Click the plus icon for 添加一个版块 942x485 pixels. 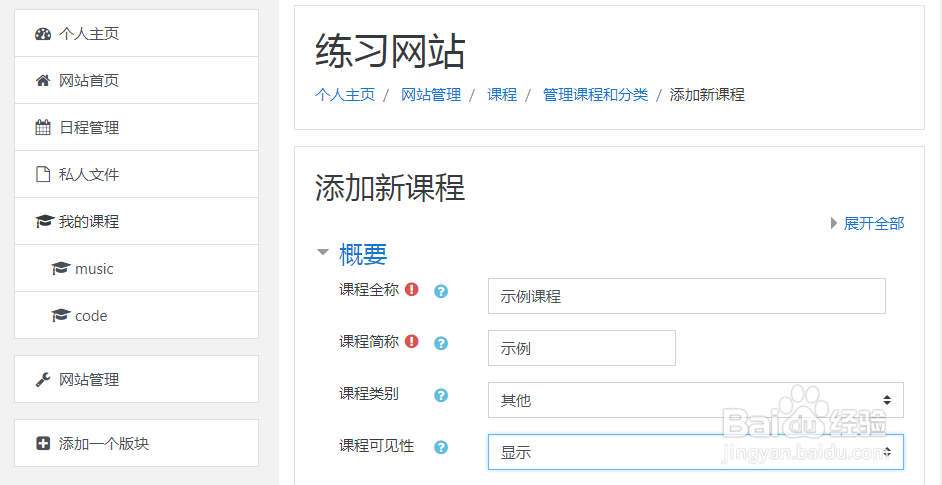pyautogui.click(x=43, y=443)
